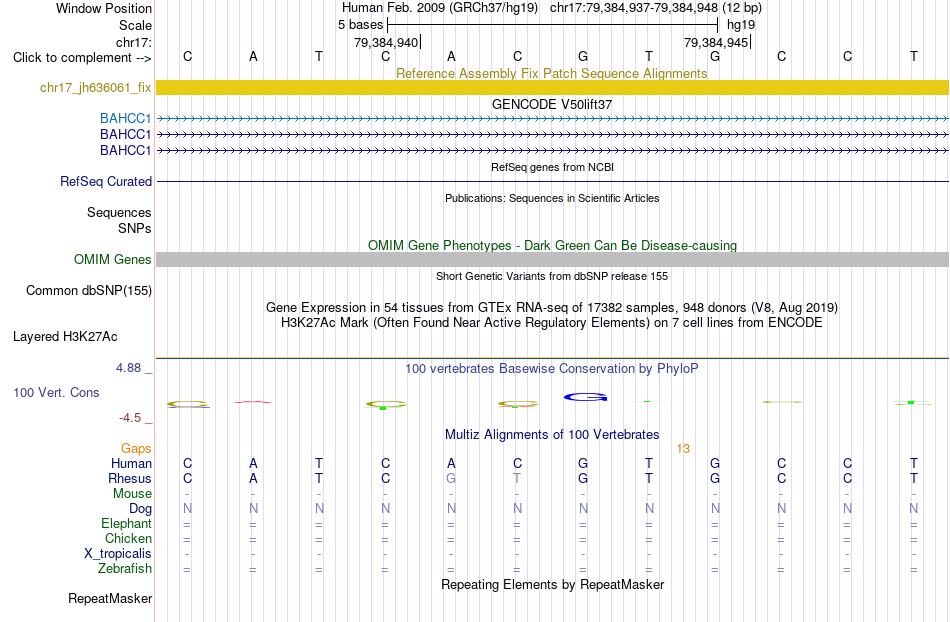
Task: Click the Layered H3K27Ac label
Action: tap(65, 337)
